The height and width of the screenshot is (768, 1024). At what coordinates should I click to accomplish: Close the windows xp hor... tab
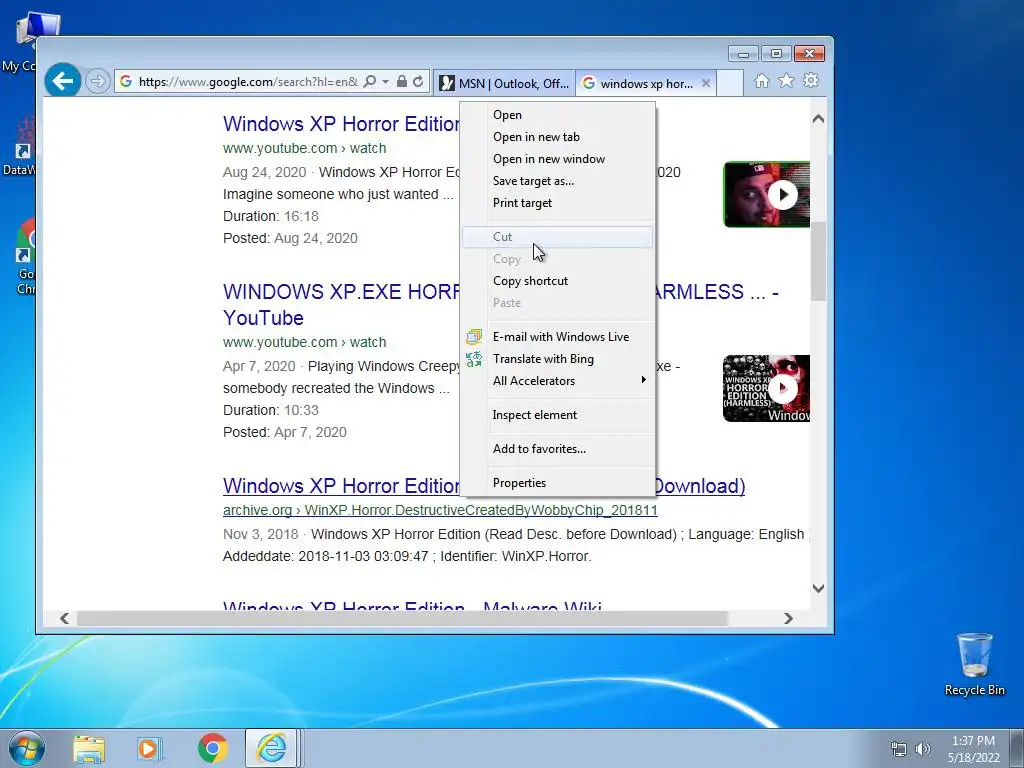point(706,83)
